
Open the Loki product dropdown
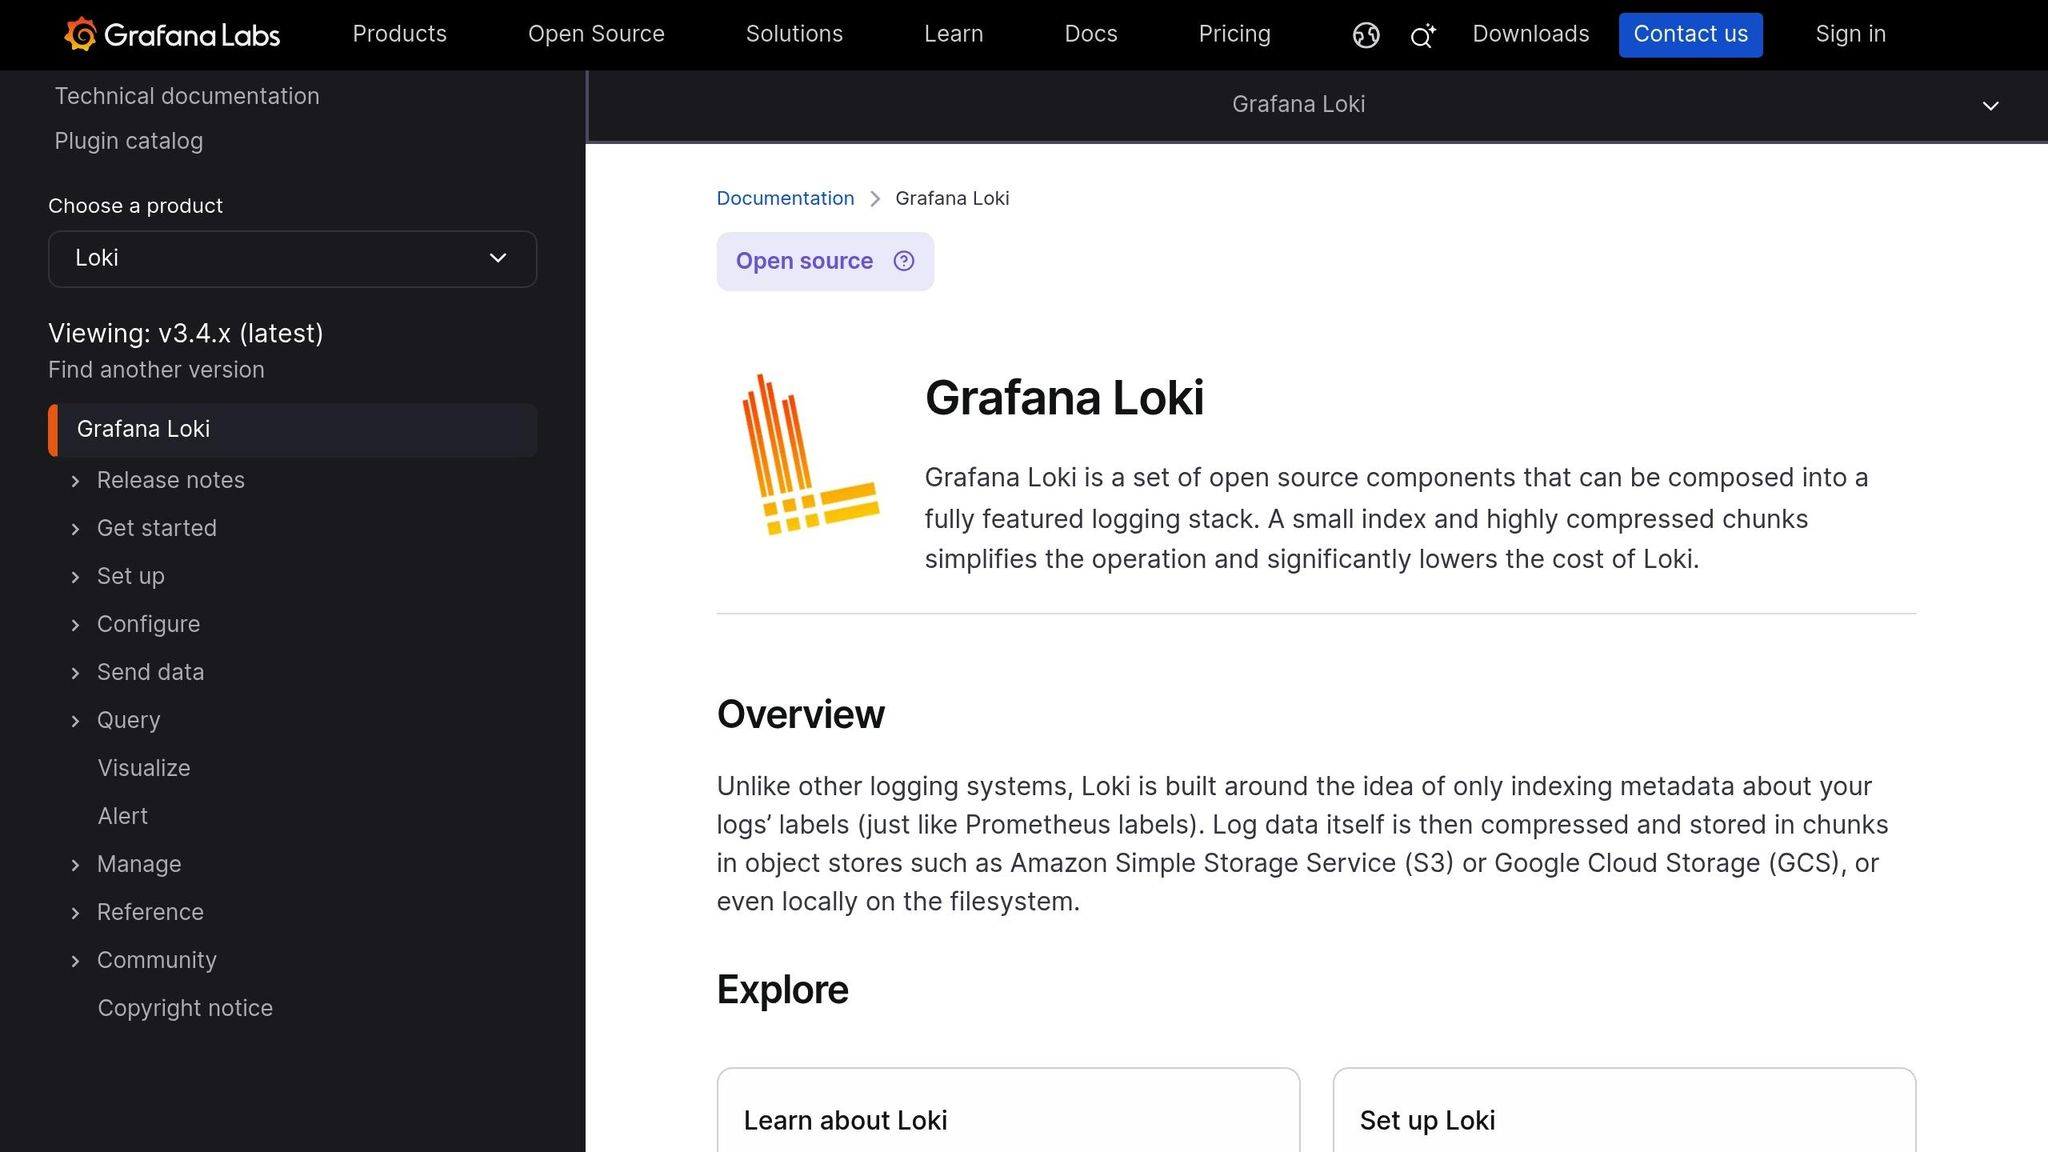click(x=292, y=258)
